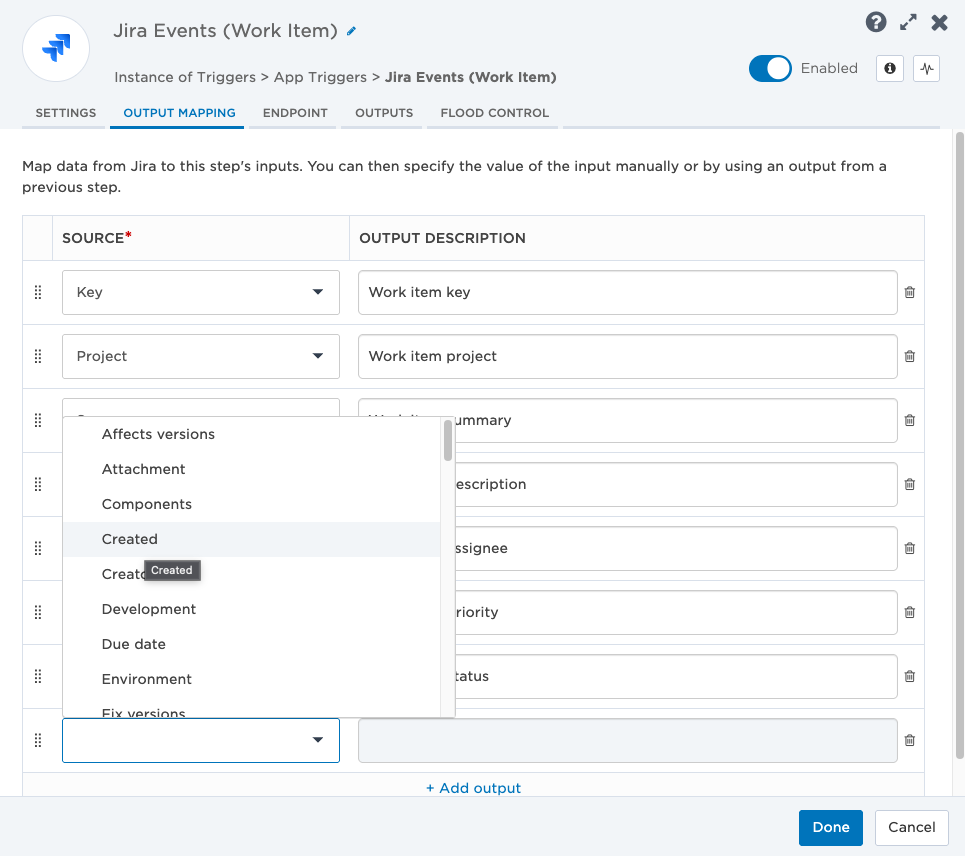Edit the Work item key description field

tap(628, 292)
